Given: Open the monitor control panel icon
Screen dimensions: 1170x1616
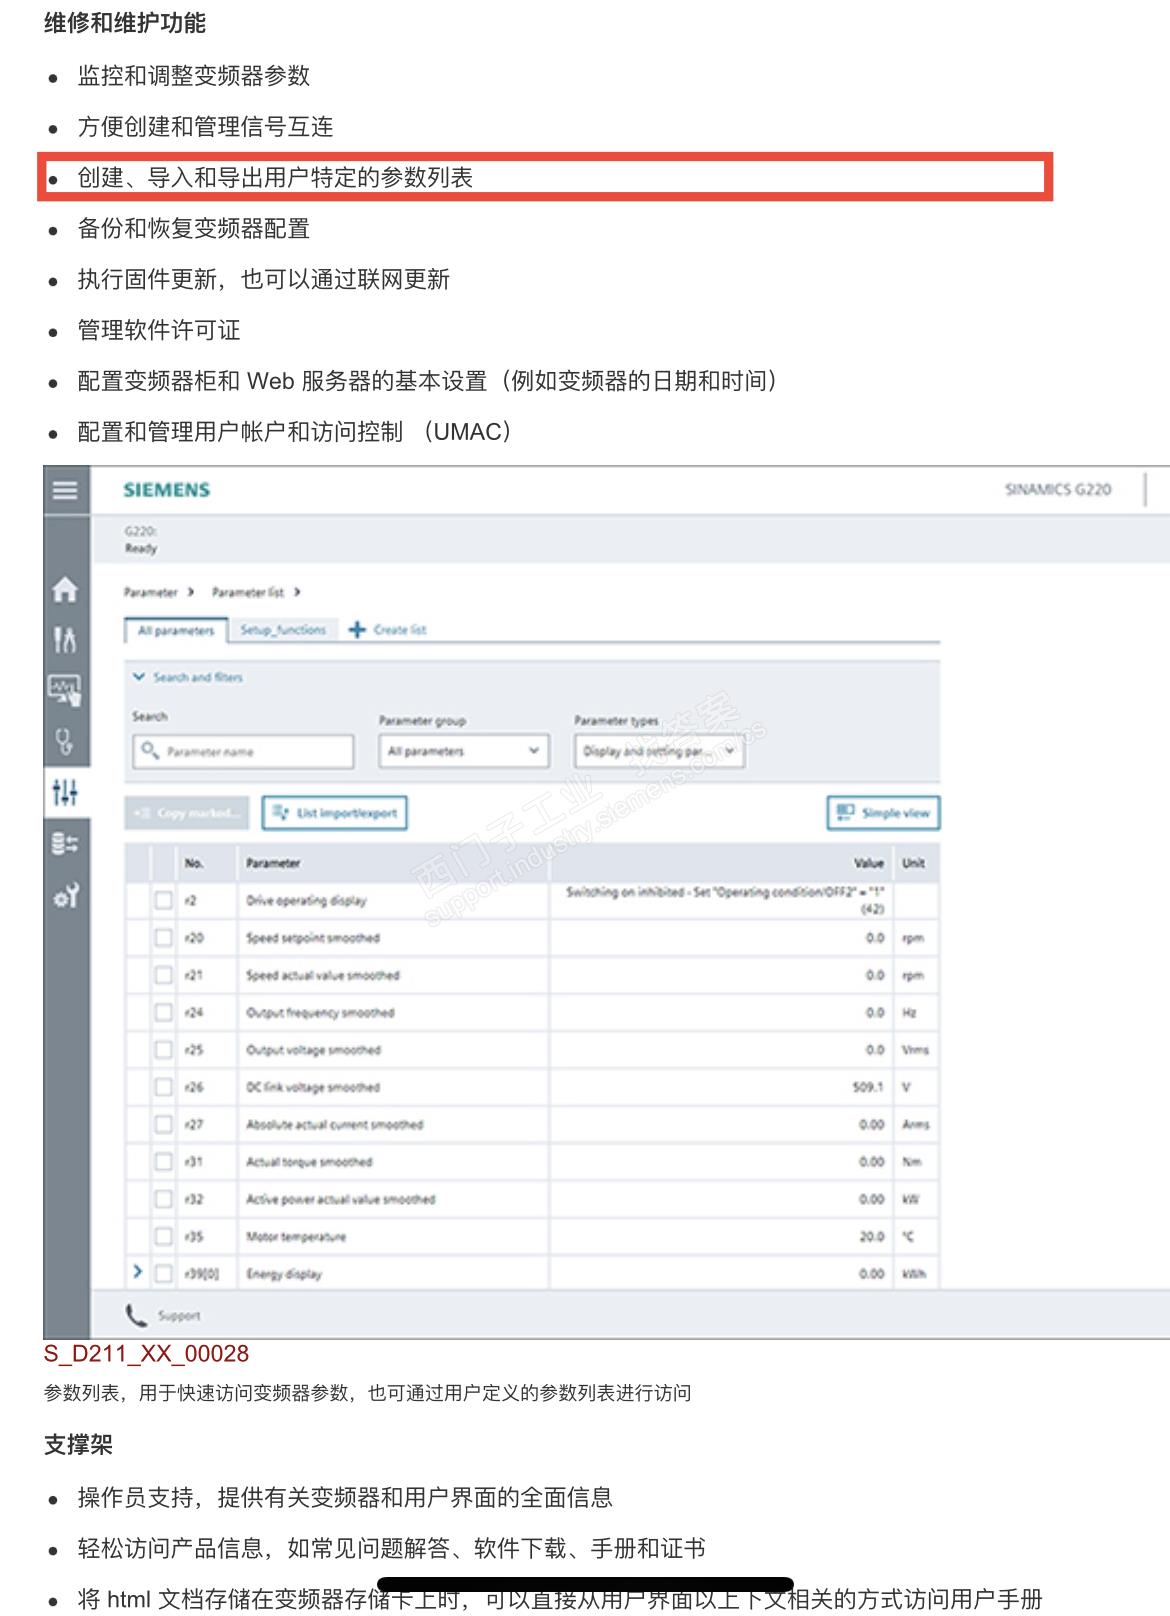Looking at the screenshot, I should coord(65,689).
